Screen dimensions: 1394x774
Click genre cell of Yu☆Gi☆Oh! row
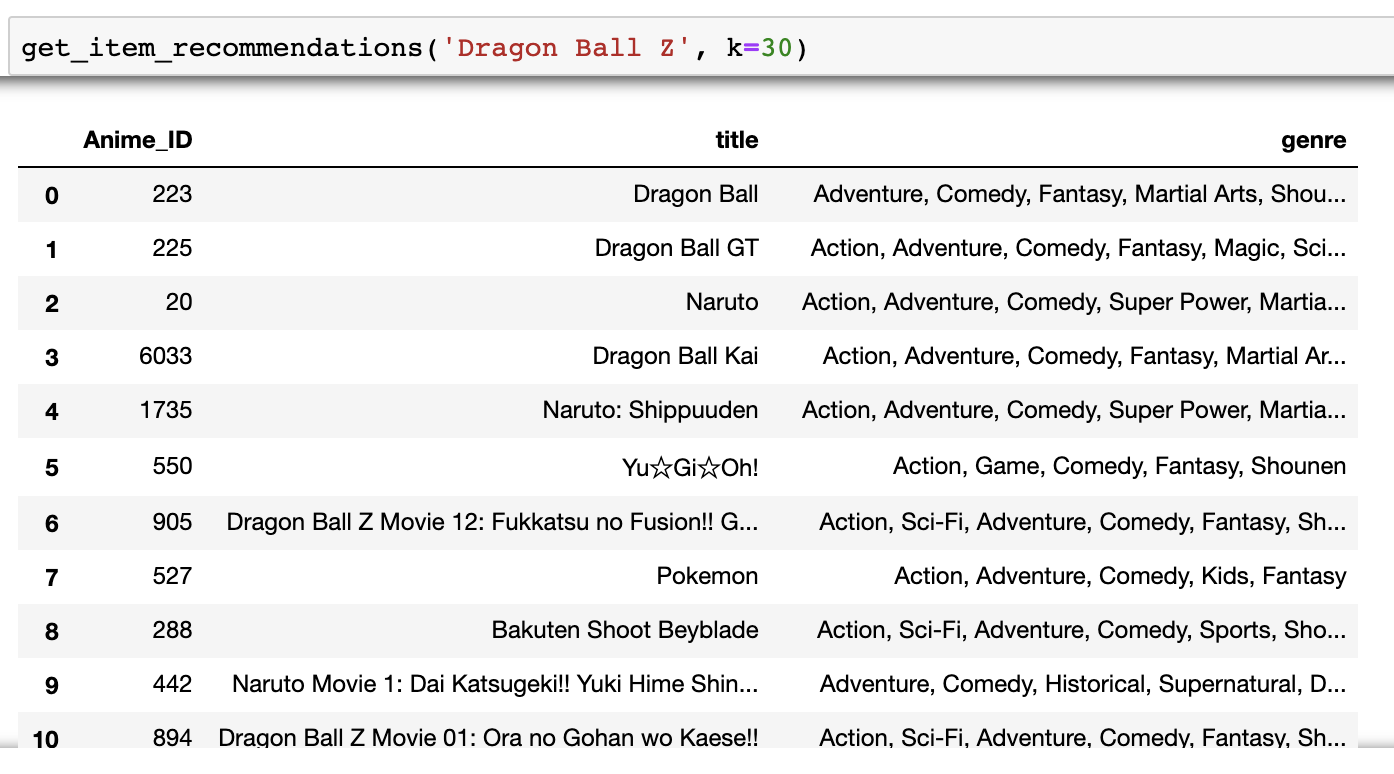[1119, 466]
